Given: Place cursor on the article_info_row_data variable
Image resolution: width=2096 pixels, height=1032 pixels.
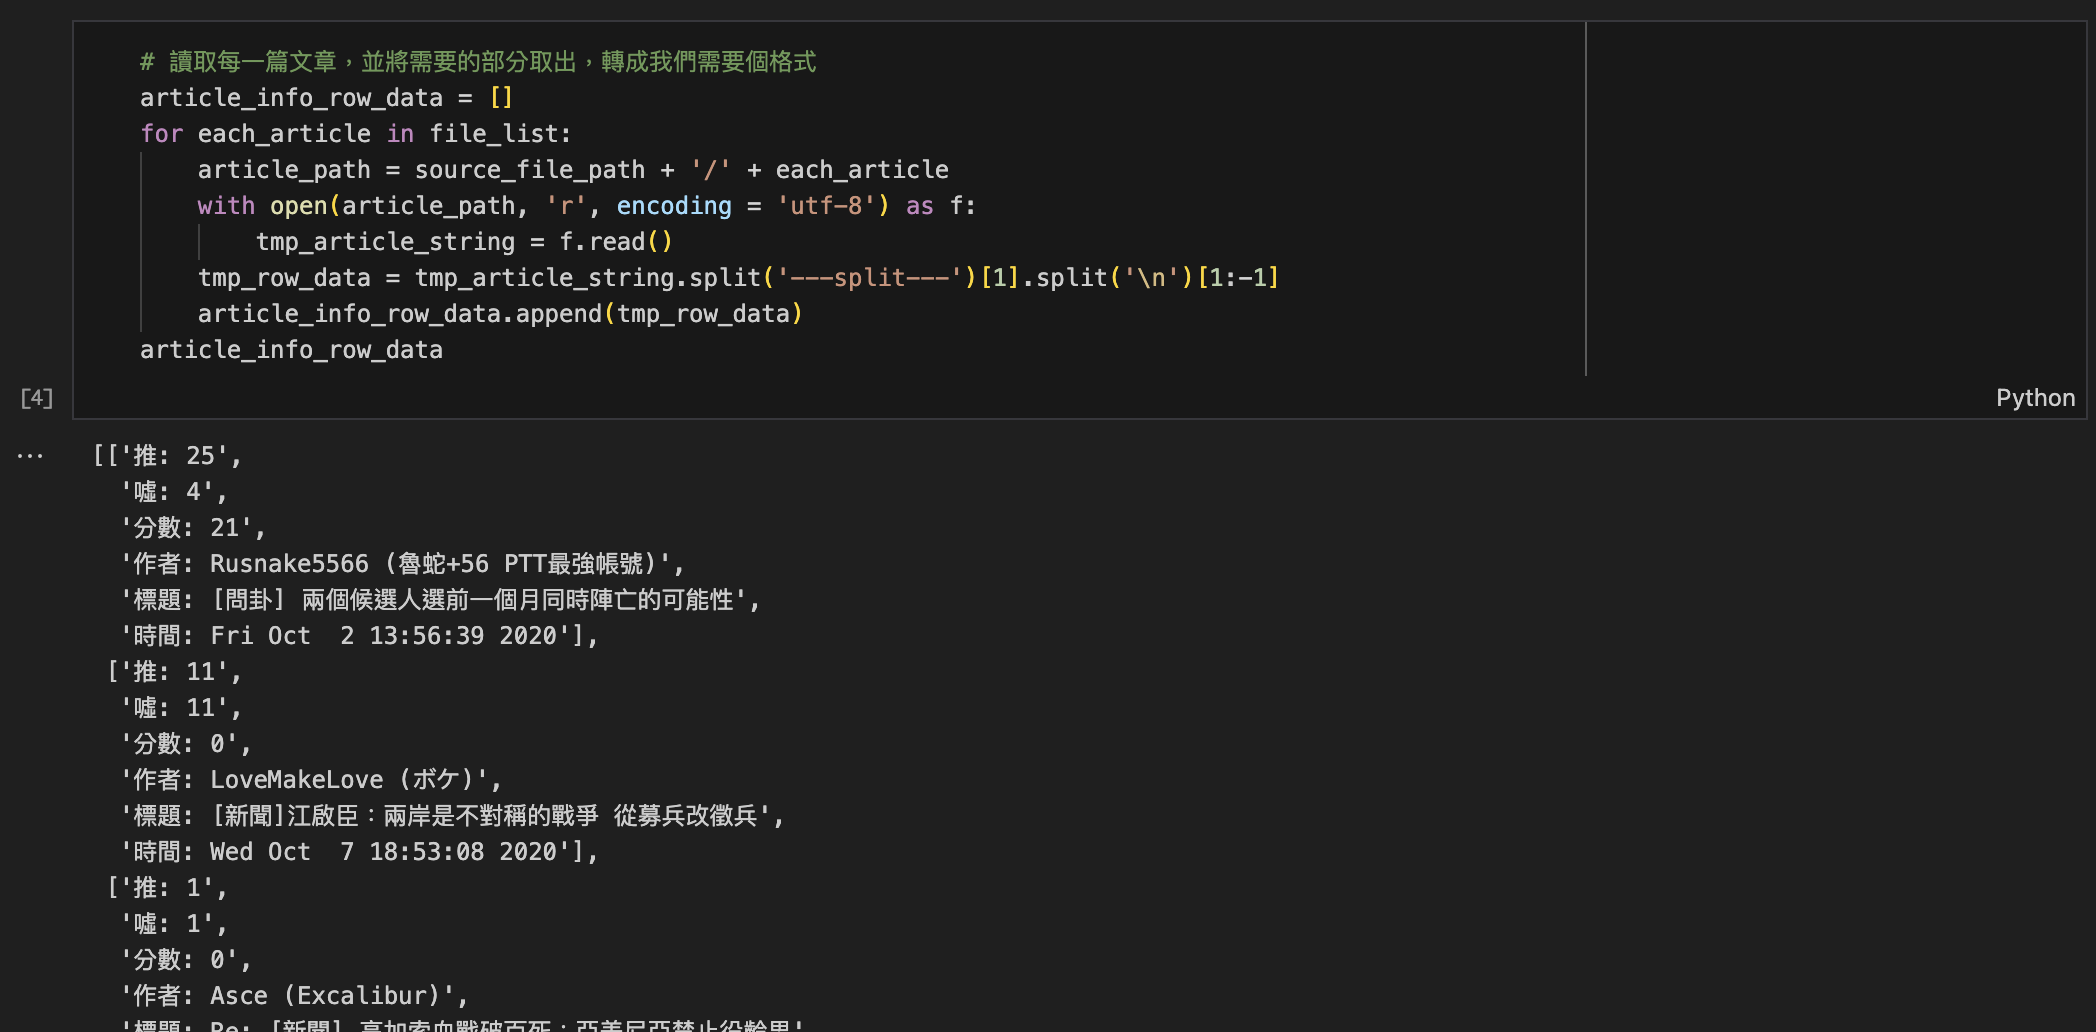Looking at the screenshot, I should [291, 97].
